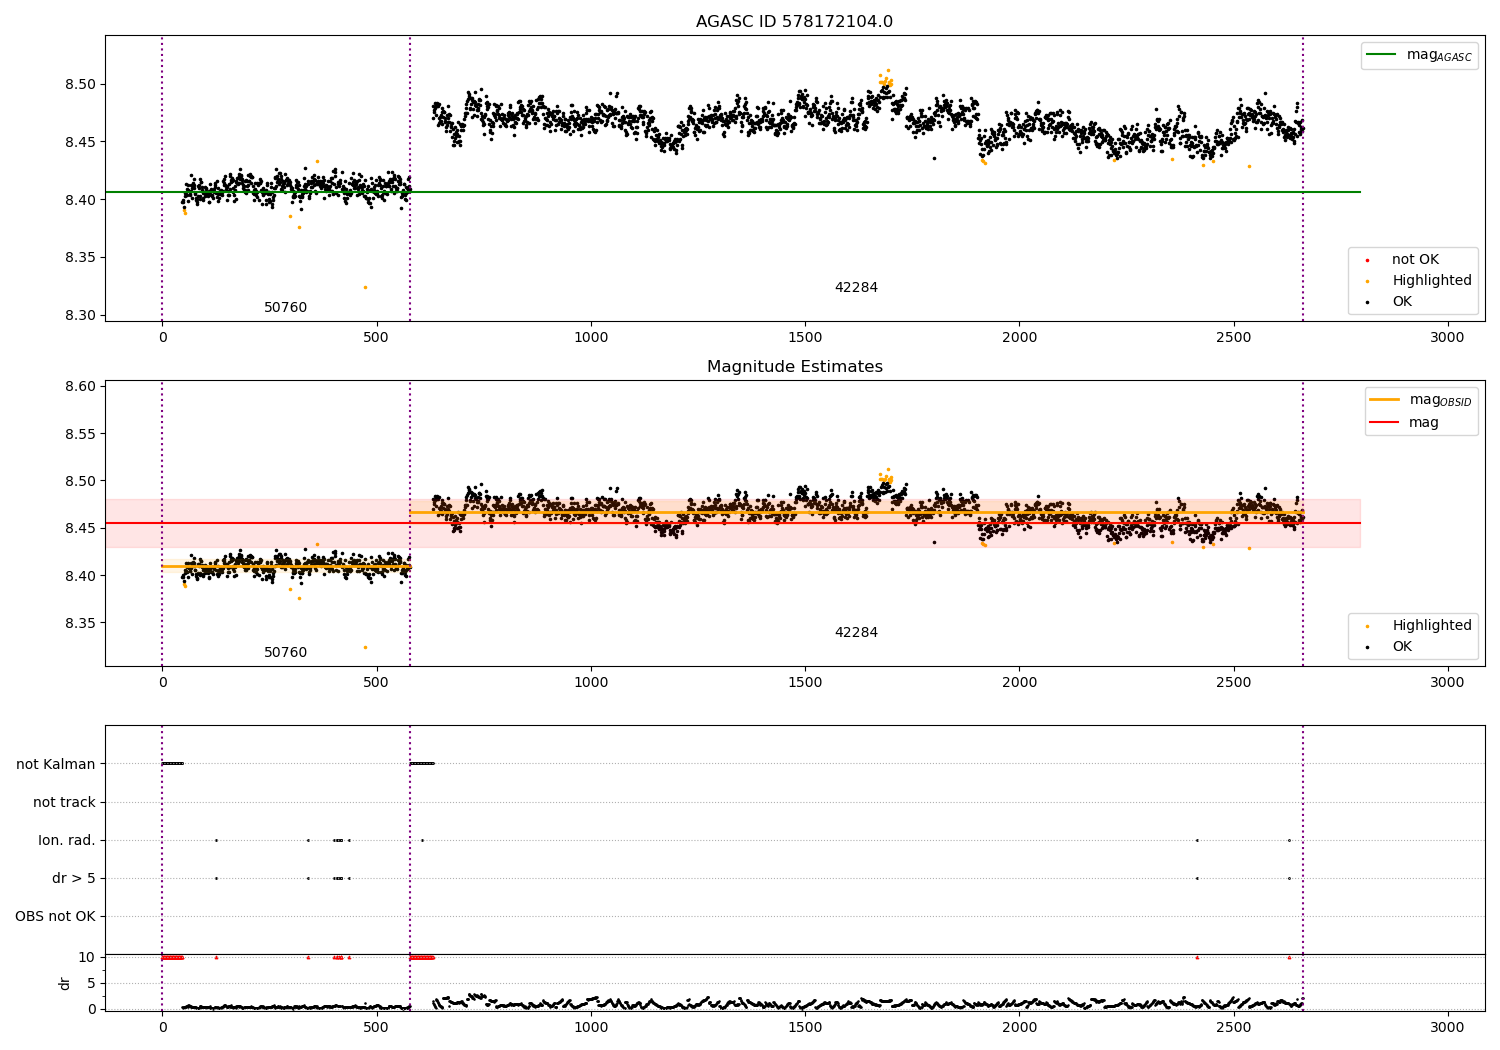The image size is (1500, 1050).
Task: Click the '42284' label in the AGASC ID plot
Action: coord(856,288)
